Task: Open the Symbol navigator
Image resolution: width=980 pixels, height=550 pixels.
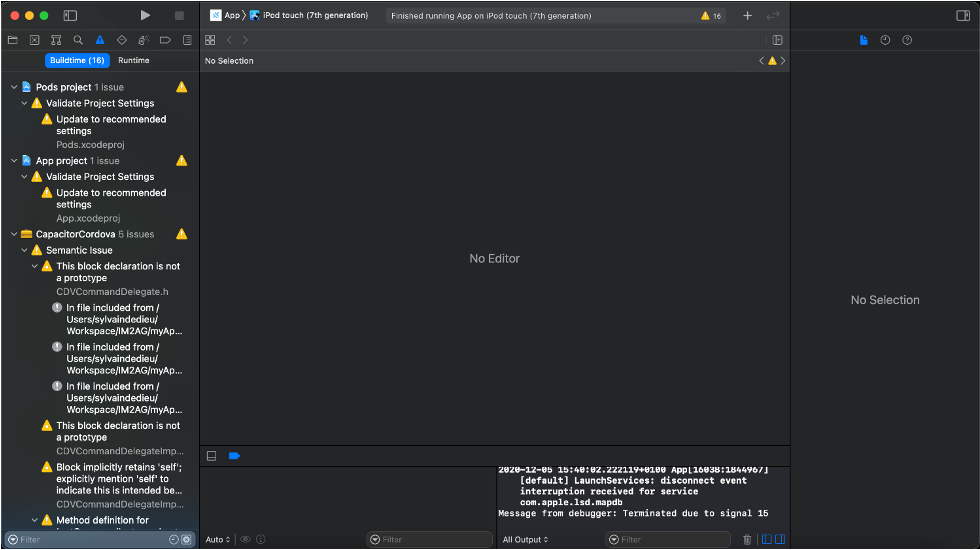Action: click(x=56, y=40)
